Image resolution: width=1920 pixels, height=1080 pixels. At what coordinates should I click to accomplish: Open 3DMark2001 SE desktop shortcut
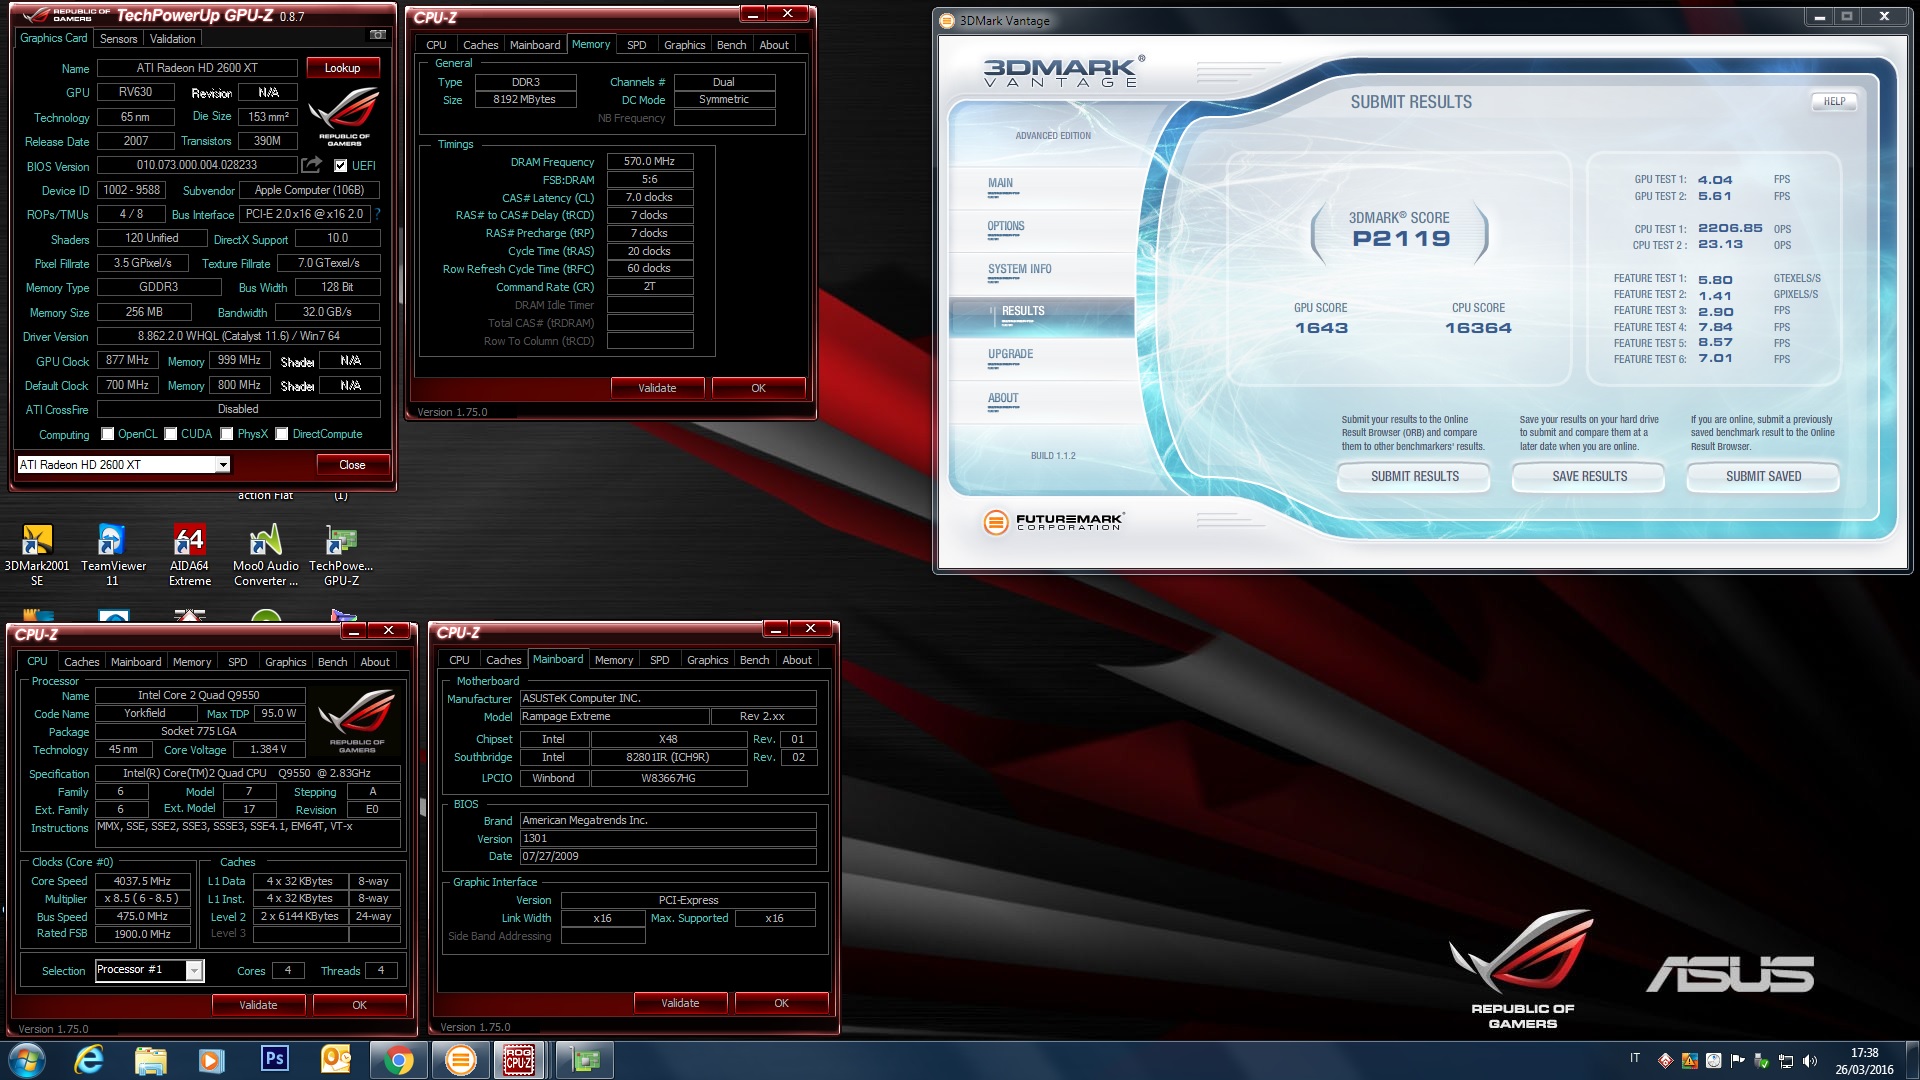[37, 555]
